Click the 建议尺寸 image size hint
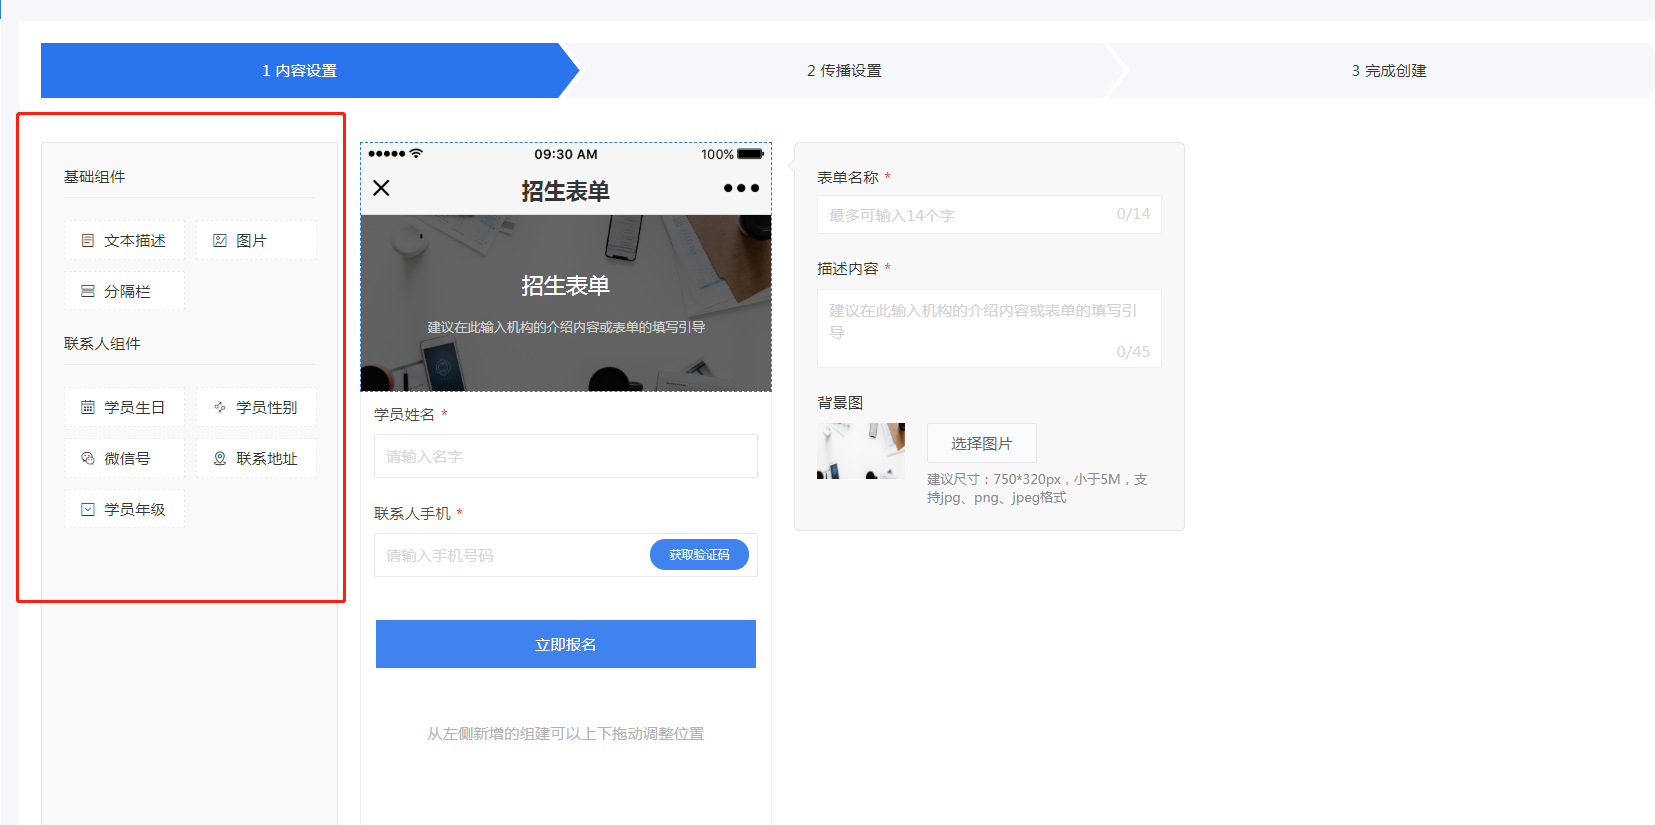The height and width of the screenshot is (825, 1655). pos(1037,488)
